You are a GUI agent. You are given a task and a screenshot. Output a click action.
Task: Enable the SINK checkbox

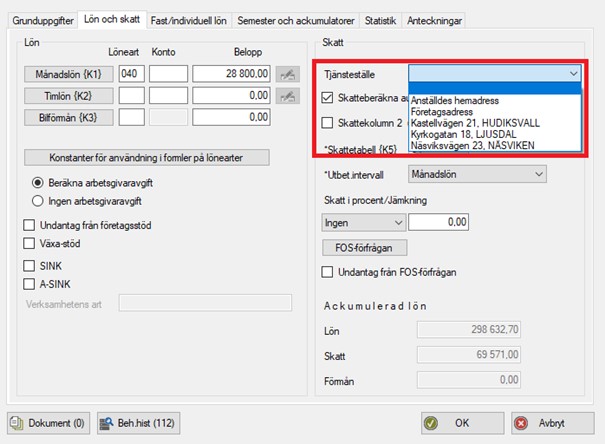tap(30, 264)
